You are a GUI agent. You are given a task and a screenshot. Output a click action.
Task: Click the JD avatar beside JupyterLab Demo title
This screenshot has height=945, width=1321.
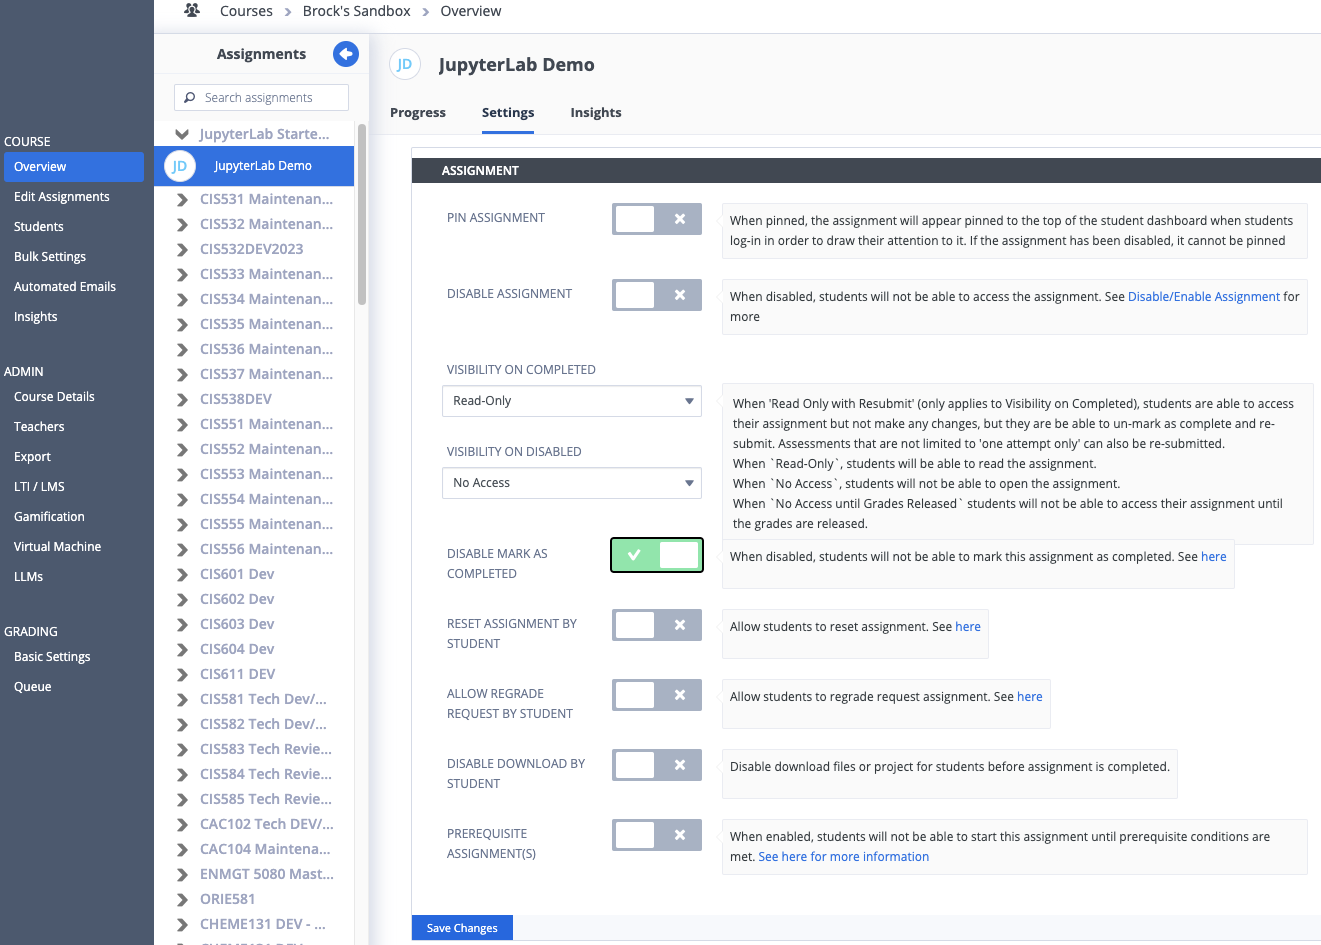[404, 64]
